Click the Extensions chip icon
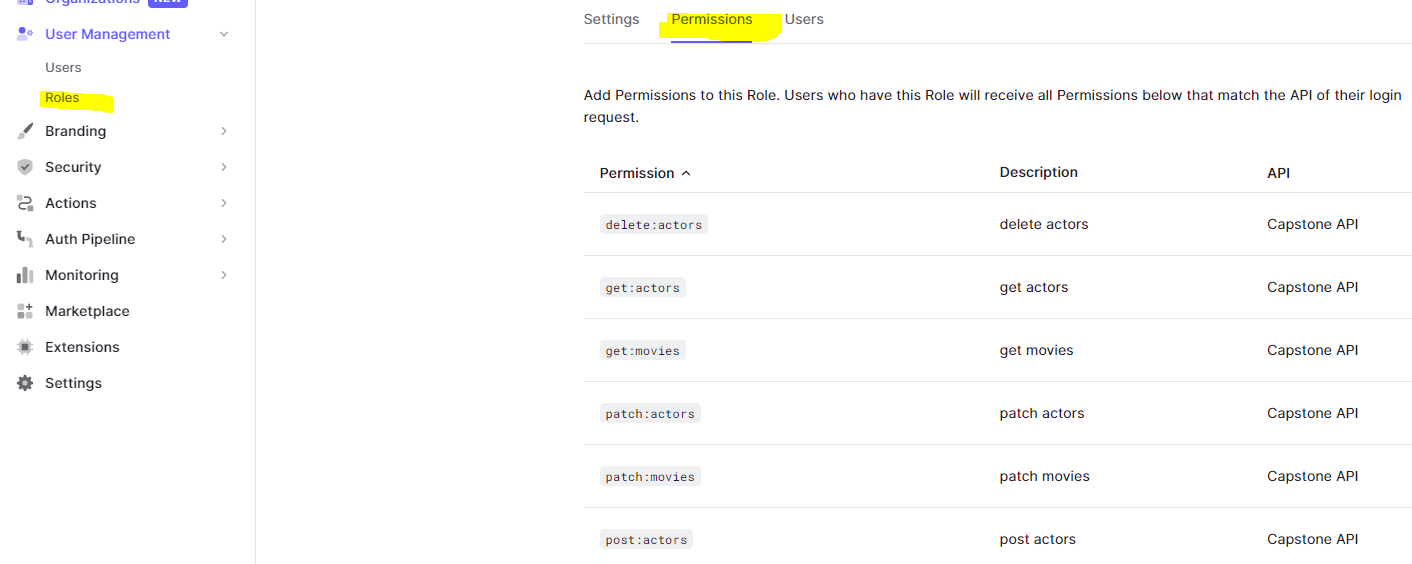 (25, 347)
